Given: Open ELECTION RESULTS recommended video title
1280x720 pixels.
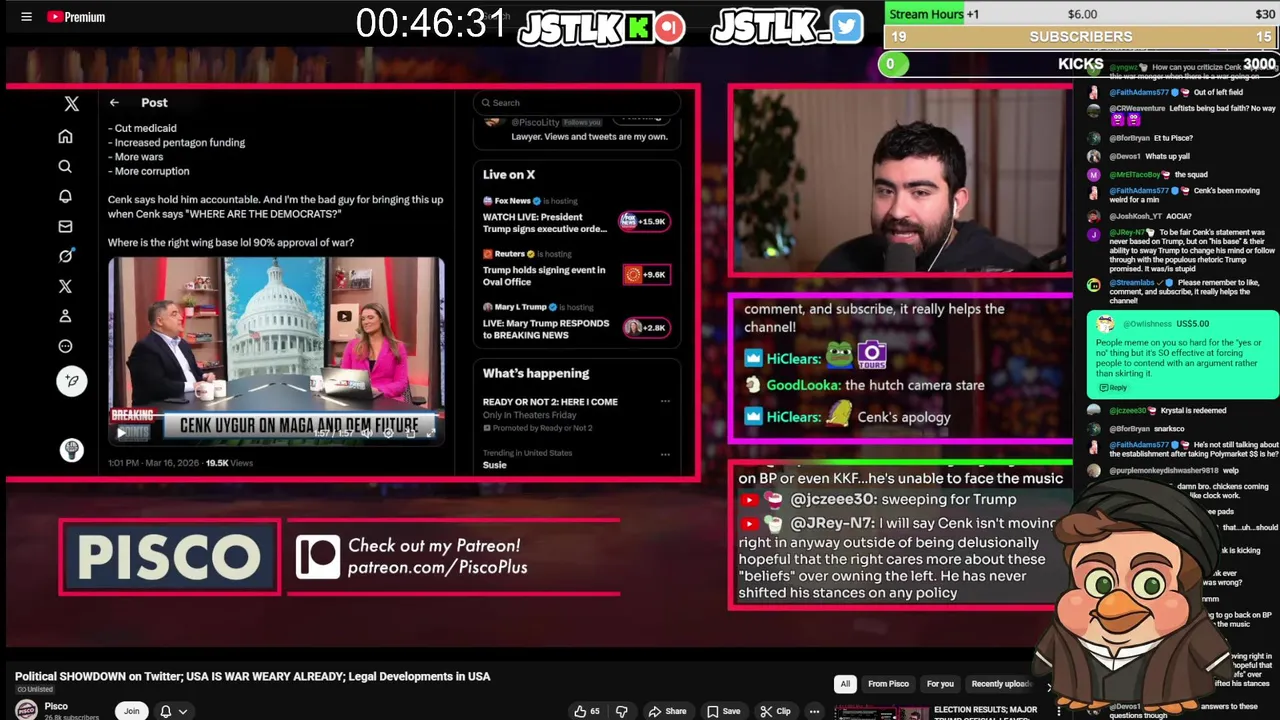Looking at the screenshot, I should [x=985, y=714].
